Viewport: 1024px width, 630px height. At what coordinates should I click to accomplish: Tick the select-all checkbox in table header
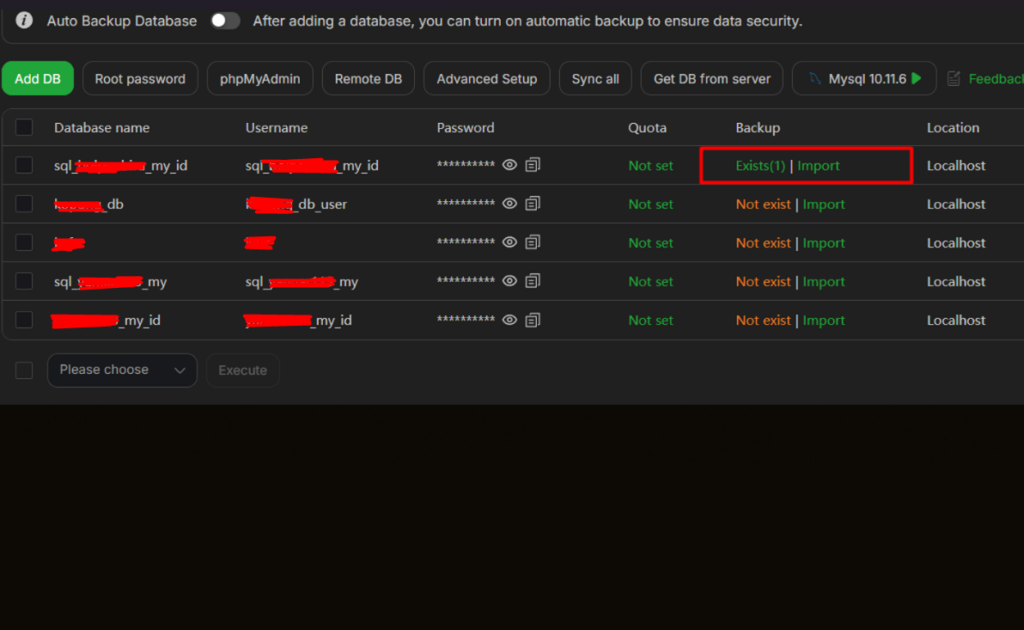24,127
